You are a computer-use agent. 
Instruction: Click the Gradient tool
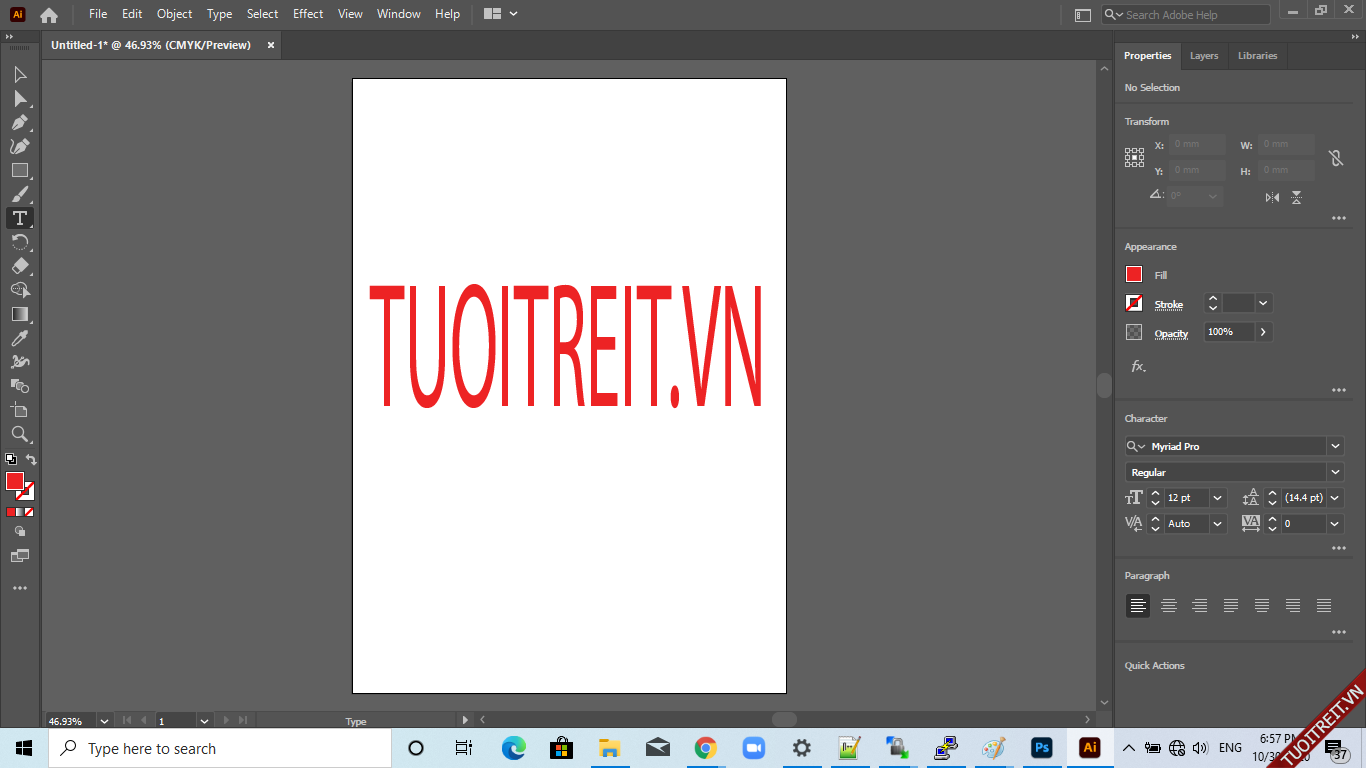click(x=19, y=314)
